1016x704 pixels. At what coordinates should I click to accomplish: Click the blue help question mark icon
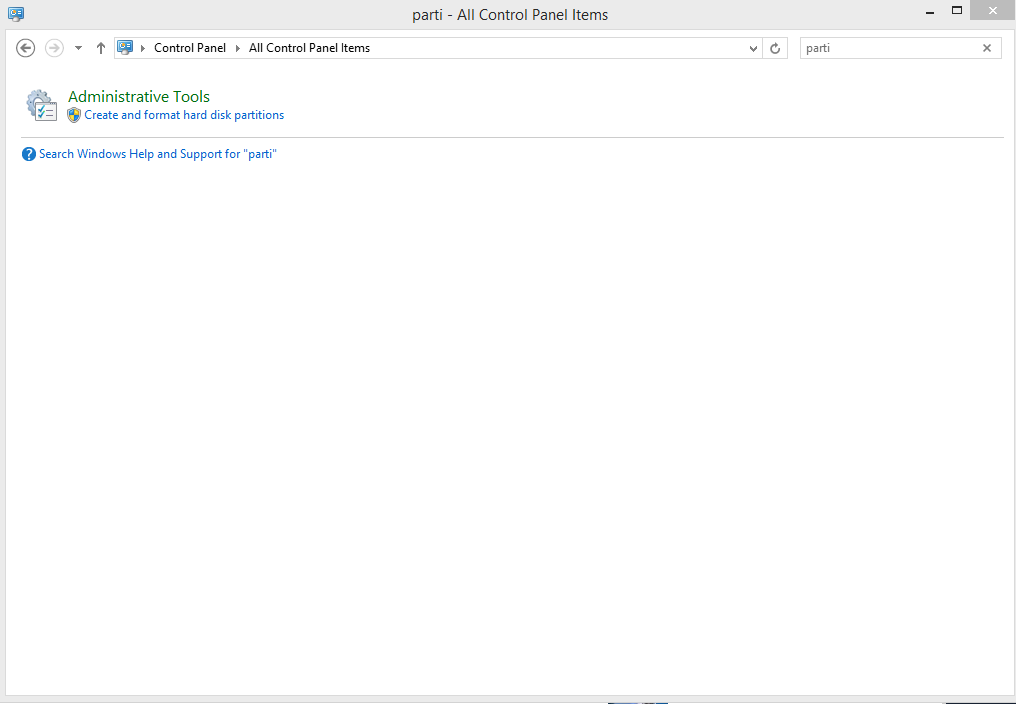click(x=29, y=154)
